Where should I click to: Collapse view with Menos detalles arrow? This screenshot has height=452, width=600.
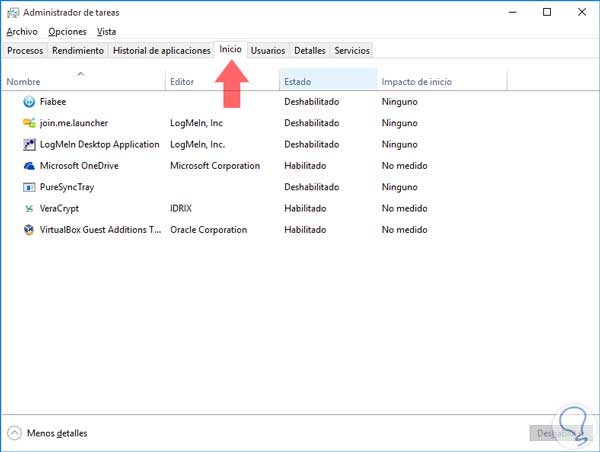tap(15, 433)
